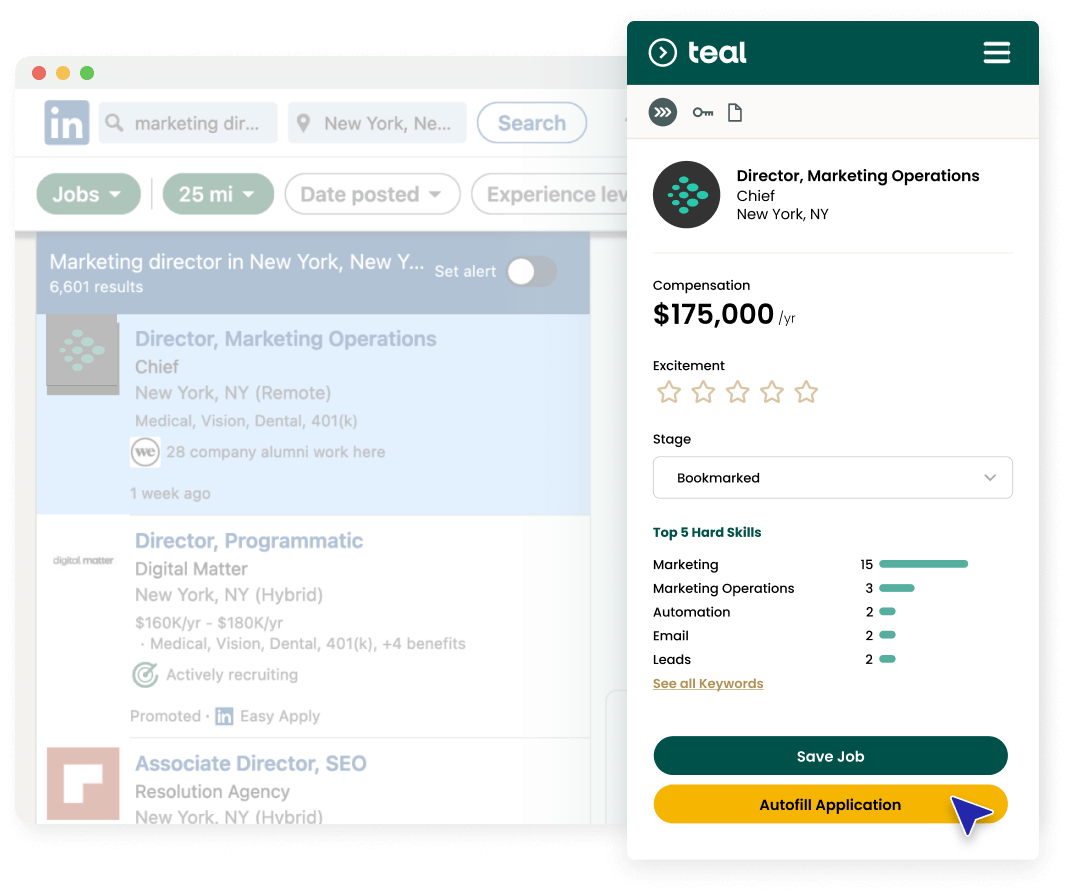Rate excitement with the second star
1067x895 pixels.
coord(703,392)
